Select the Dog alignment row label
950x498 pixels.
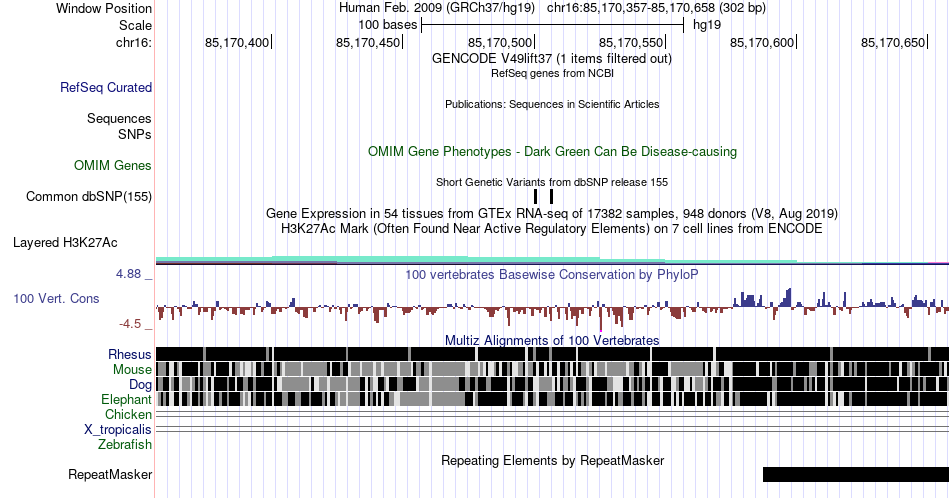tap(140, 385)
